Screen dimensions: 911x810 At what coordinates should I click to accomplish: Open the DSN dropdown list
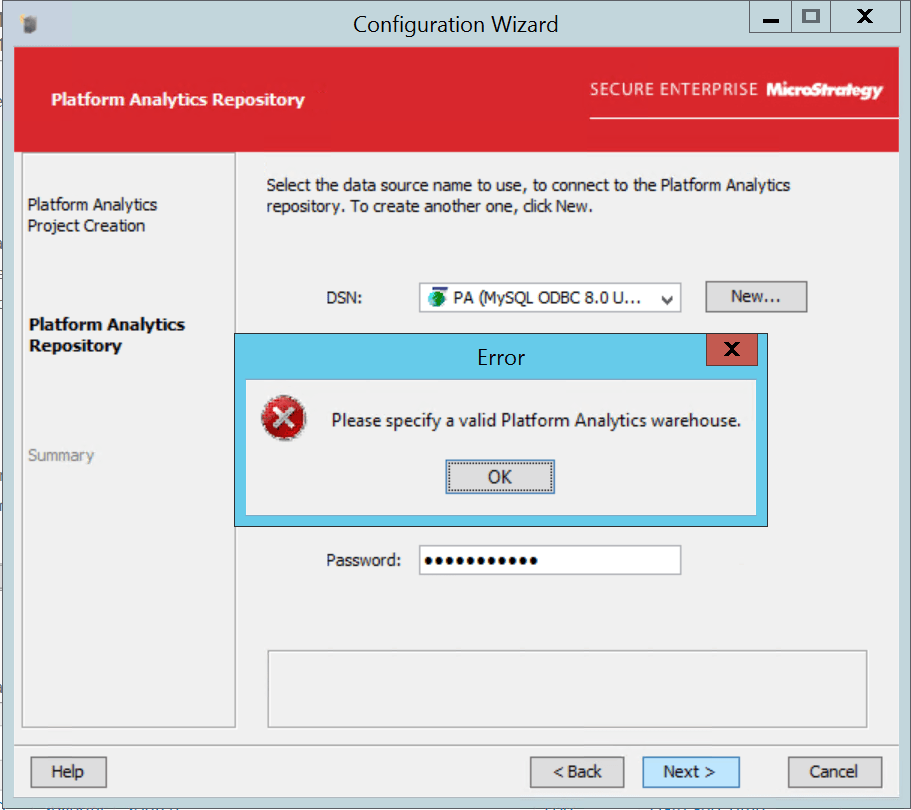[x=667, y=299]
